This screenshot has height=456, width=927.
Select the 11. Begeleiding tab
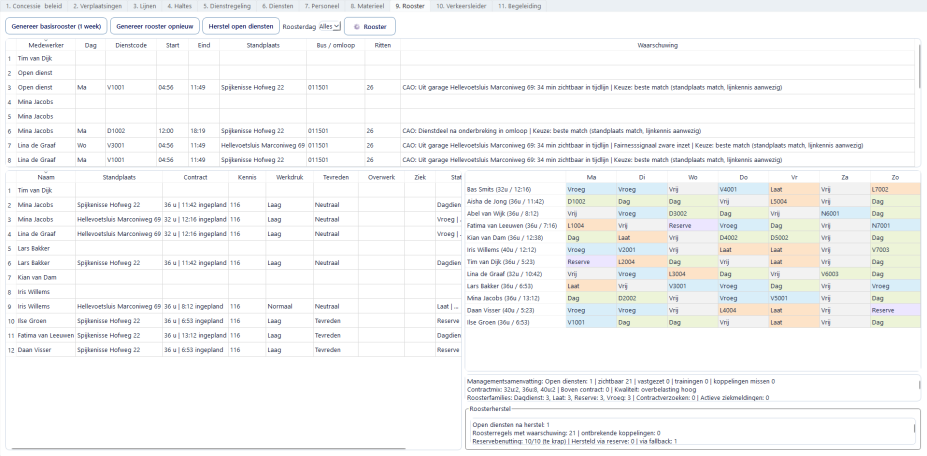point(522,6)
